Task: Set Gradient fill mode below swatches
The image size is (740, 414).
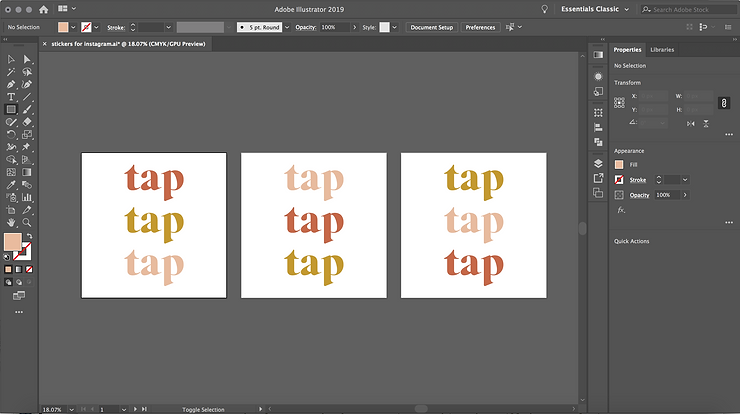Action: click(18, 270)
